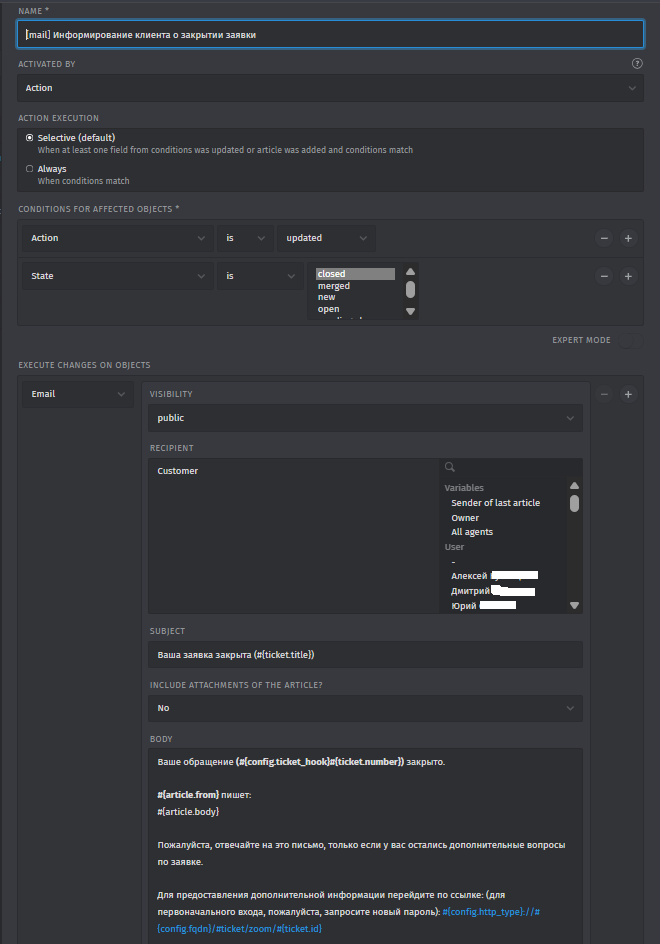The width and height of the screenshot is (660, 944).
Task: Choose the Always execution radio option
Action: coord(30,169)
